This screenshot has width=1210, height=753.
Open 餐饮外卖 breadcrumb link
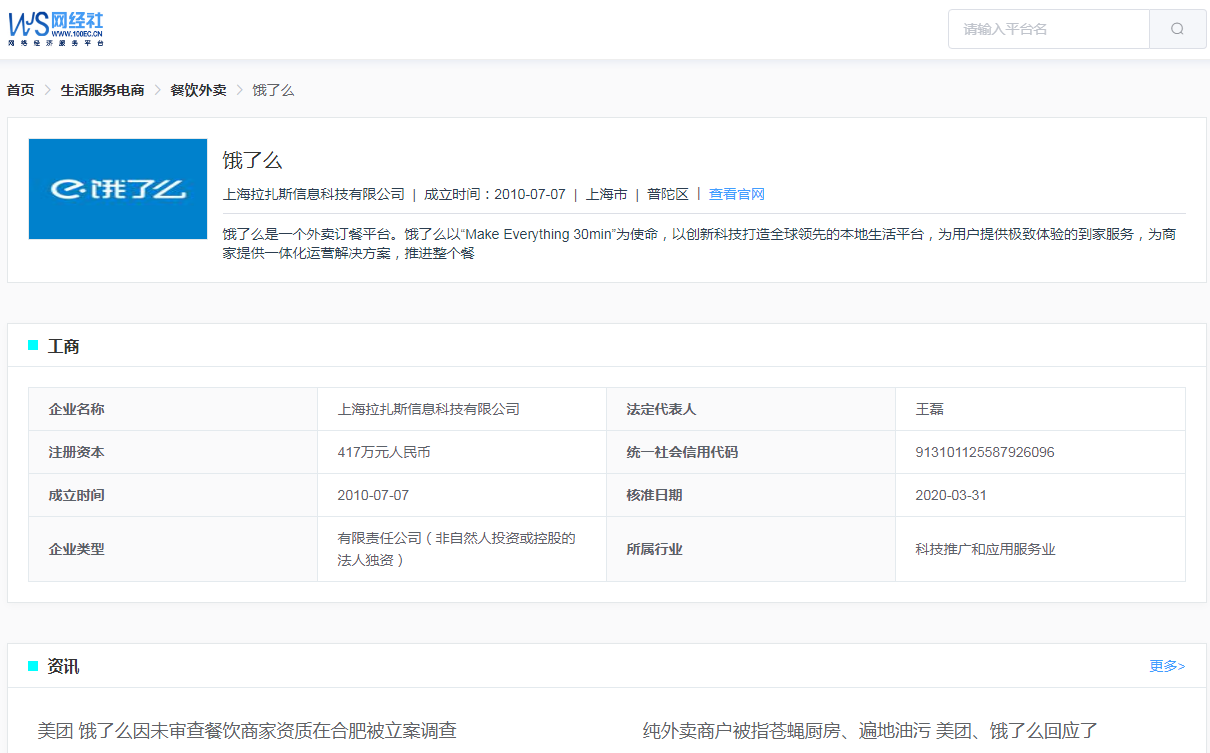point(198,90)
